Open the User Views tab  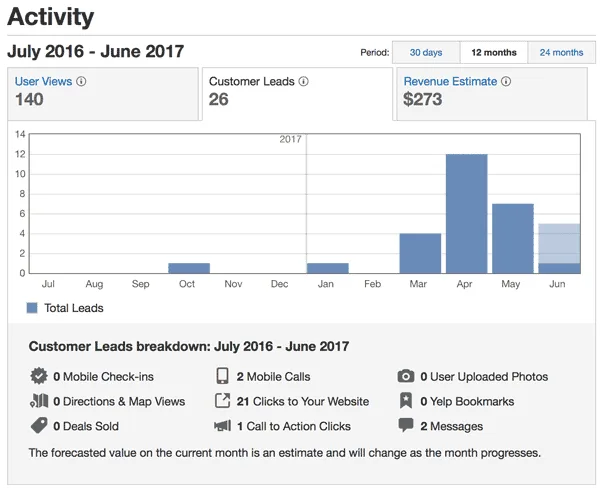[x=102, y=92]
